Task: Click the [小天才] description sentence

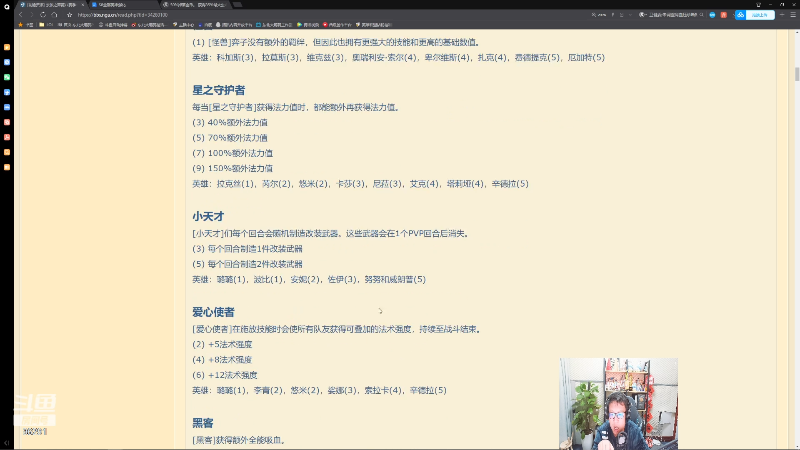Action: [x=331, y=233]
